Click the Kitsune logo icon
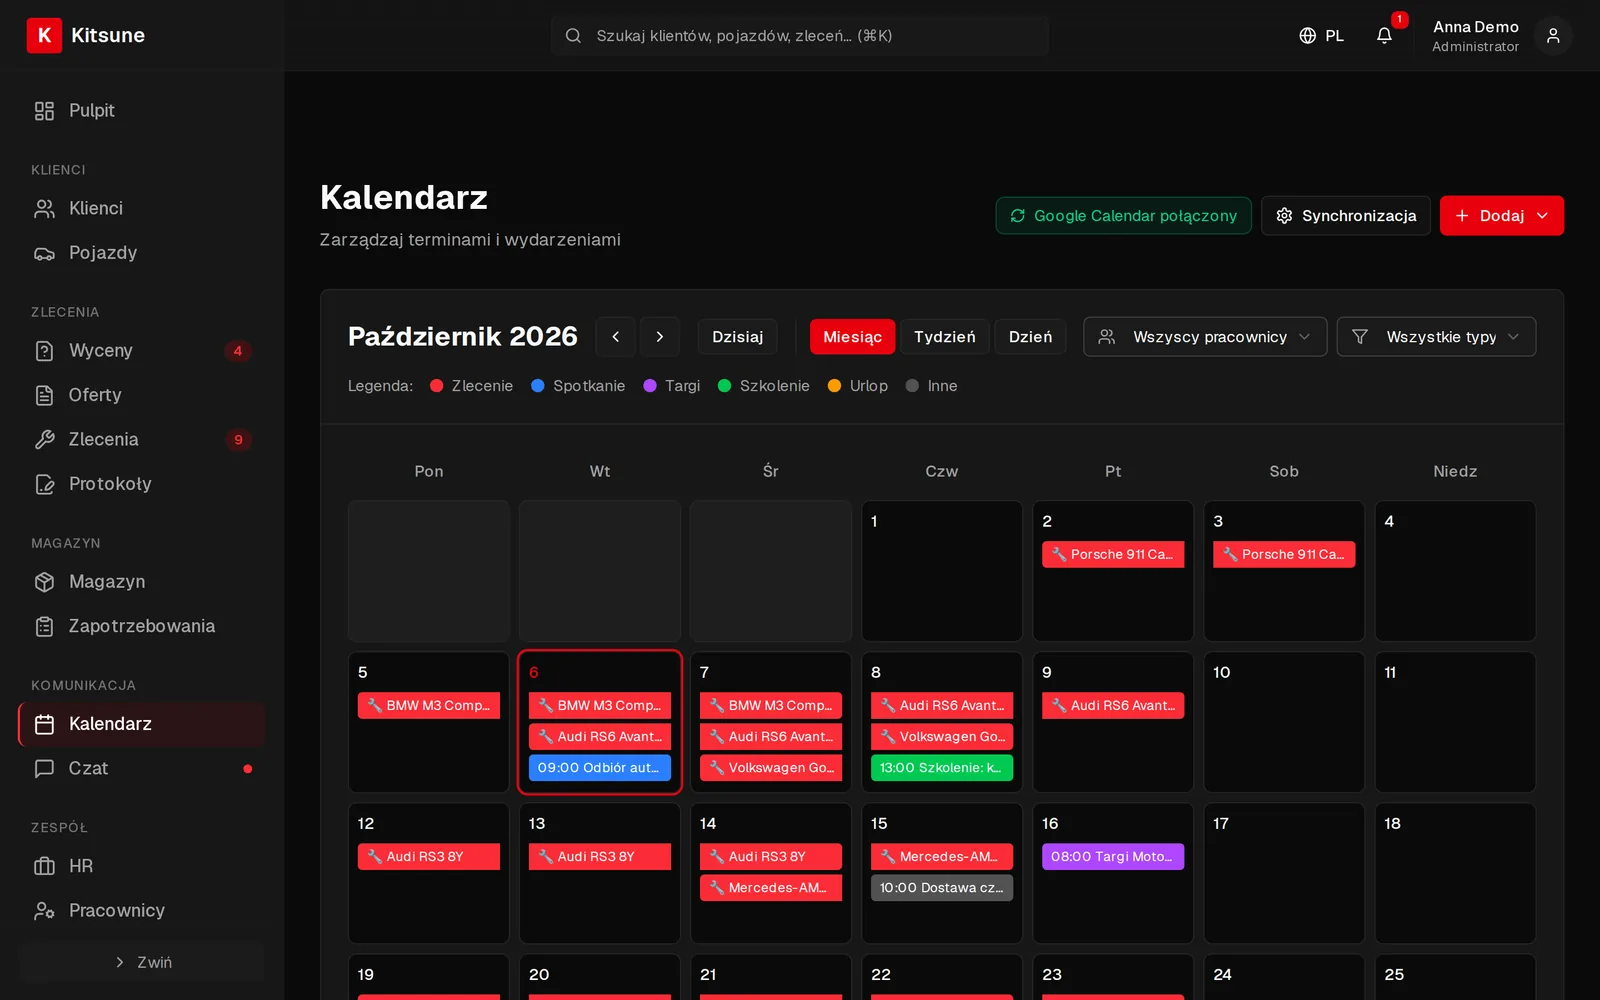 44,35
